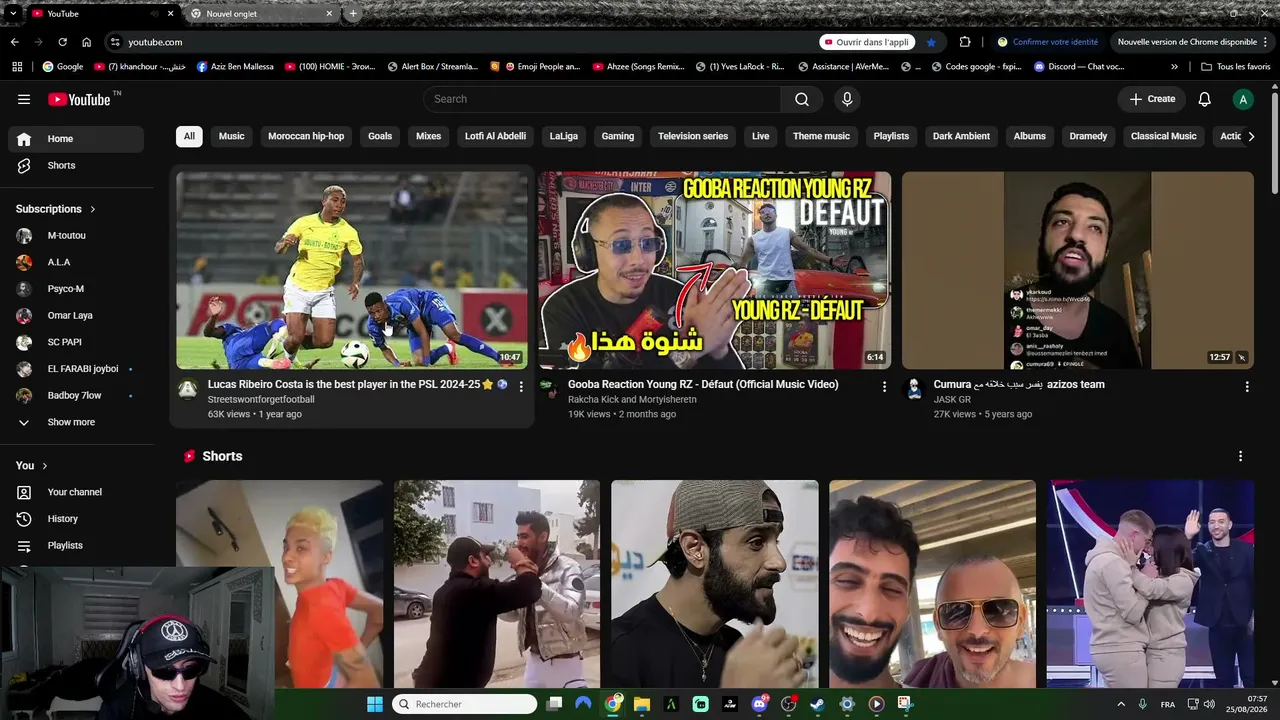Viewport: 1280px width, 720px height.
Task: Open the account avatar menu
Action: (1243, 99)
